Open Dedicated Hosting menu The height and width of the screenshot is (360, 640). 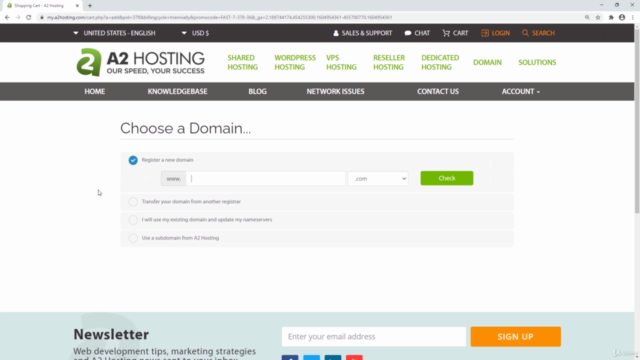(x=440, y=62)
